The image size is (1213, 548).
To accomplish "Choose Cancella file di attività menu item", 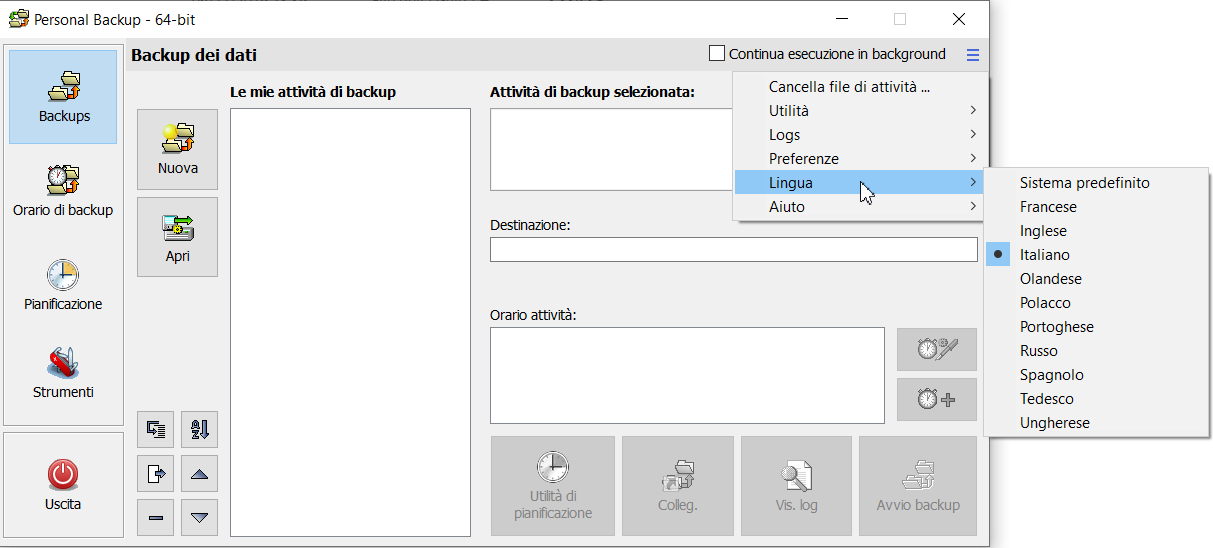I will click(860, 87).
